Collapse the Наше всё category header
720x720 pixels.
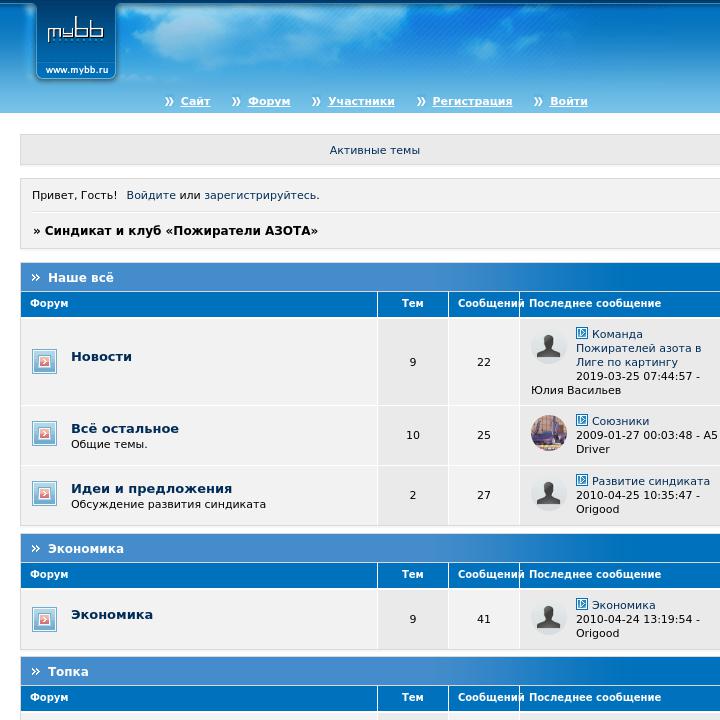click(36, 277)
